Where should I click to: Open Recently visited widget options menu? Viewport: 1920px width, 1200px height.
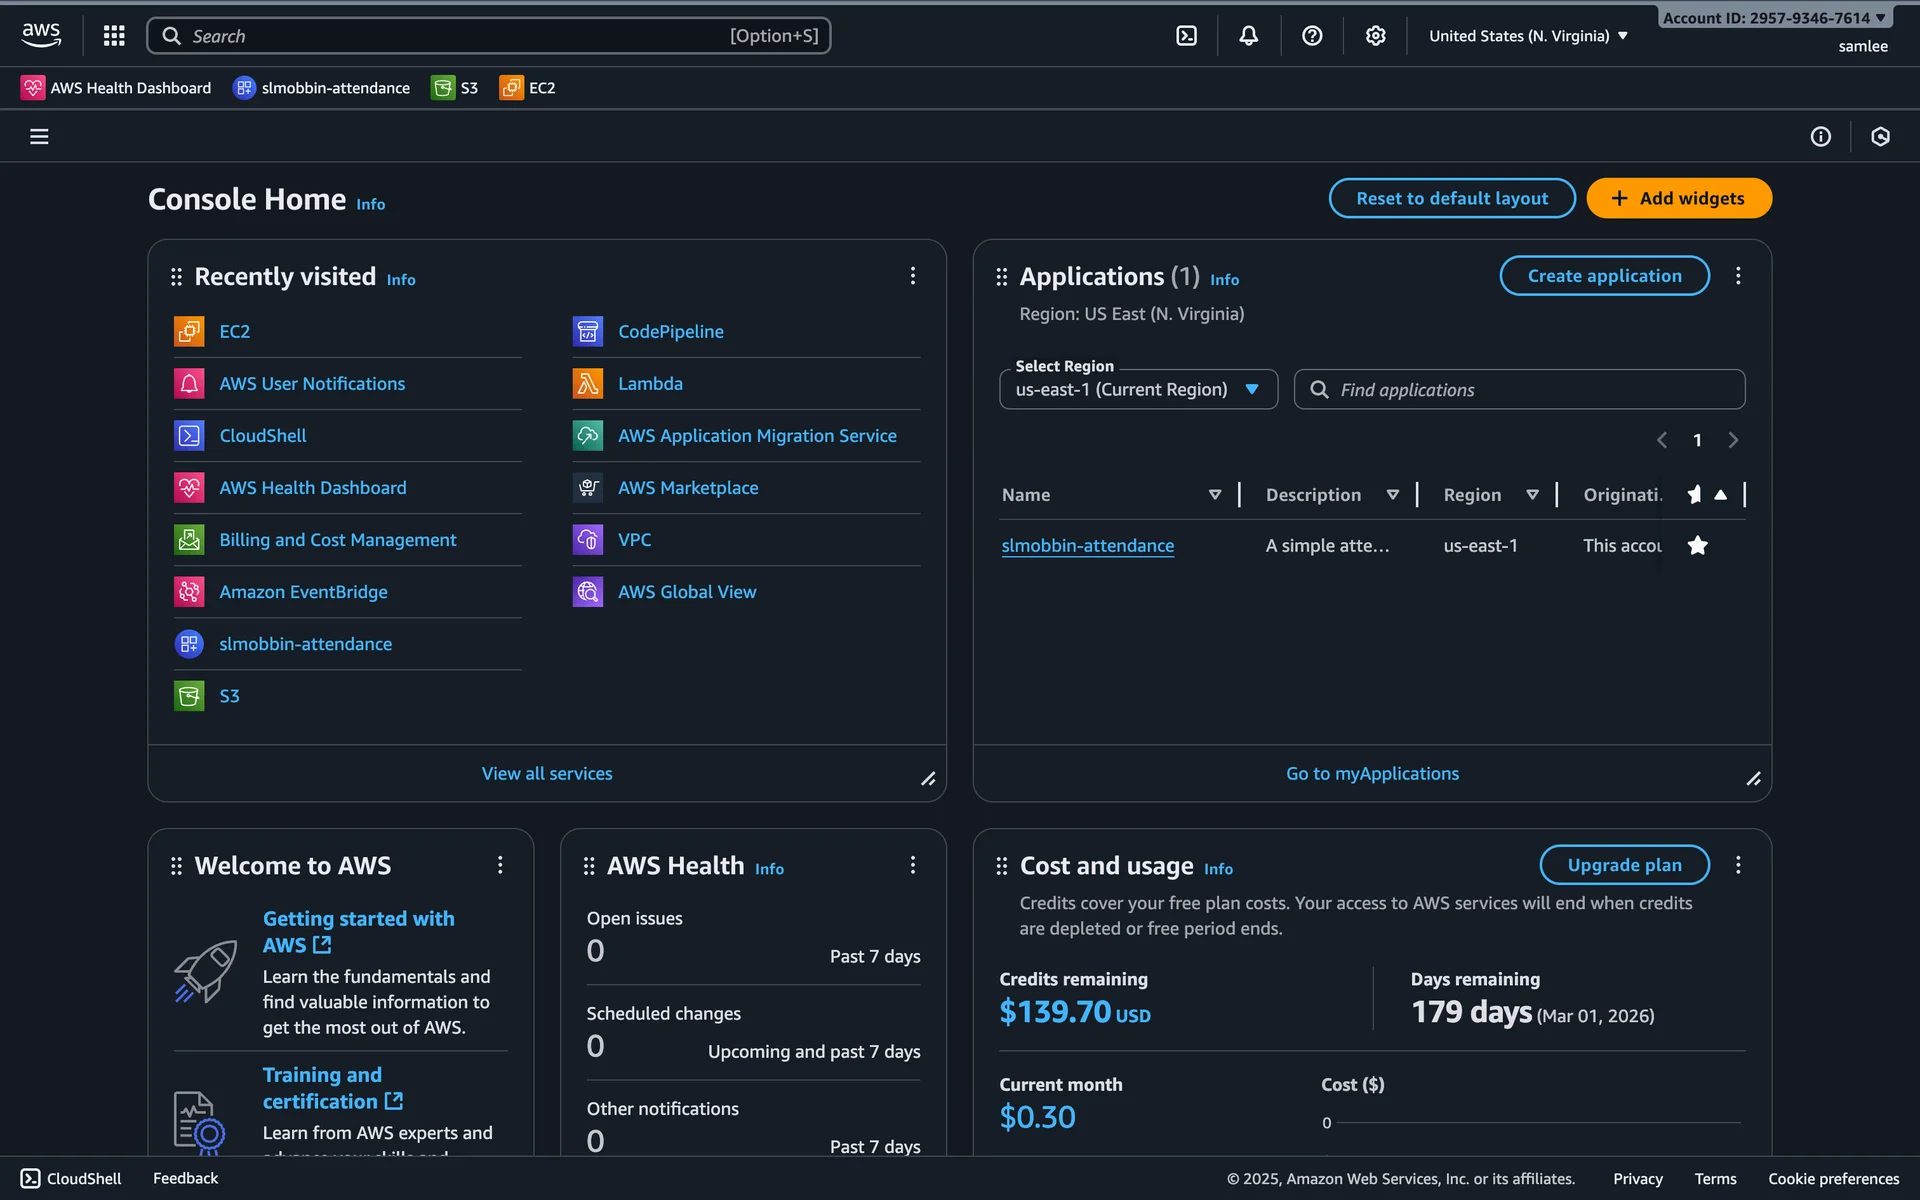912,276
